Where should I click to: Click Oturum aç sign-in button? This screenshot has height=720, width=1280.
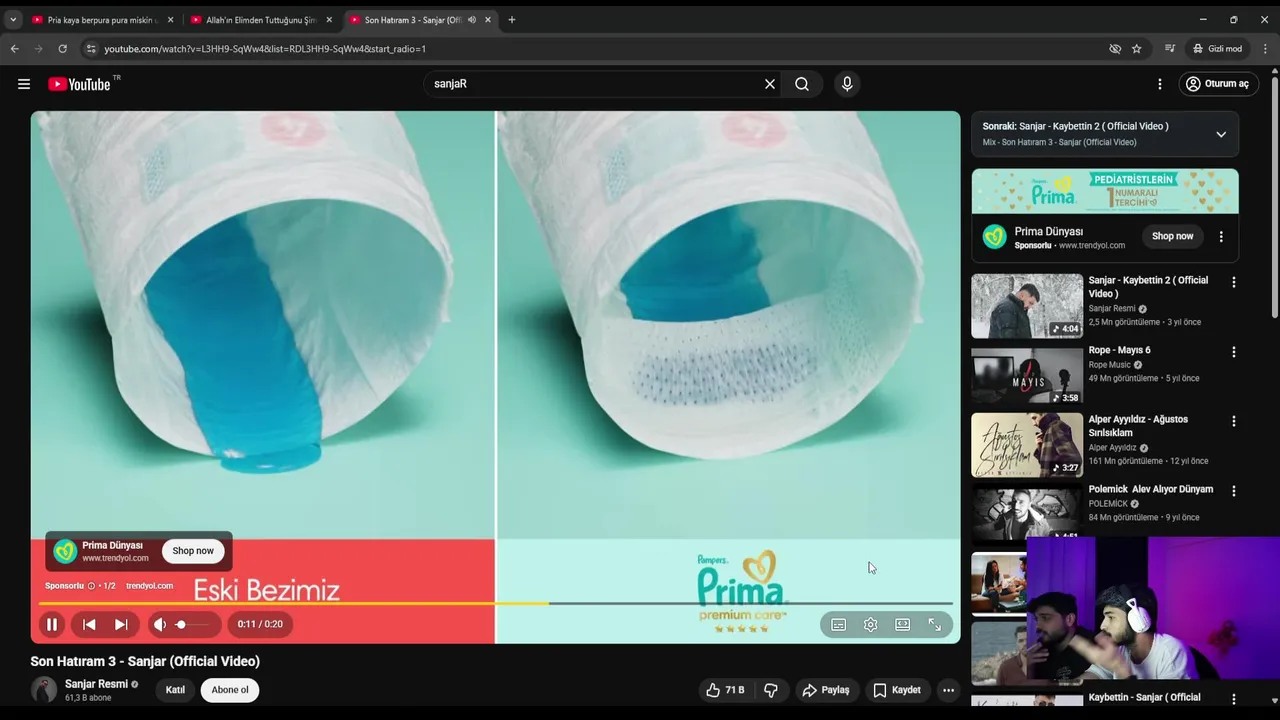coord(1218,84)
